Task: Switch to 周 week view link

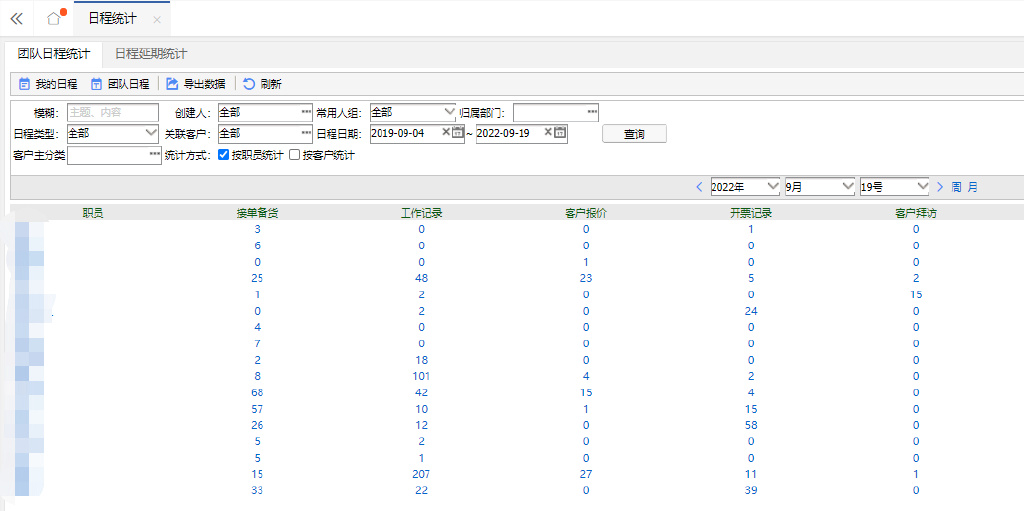Action: tap(957, 187)
